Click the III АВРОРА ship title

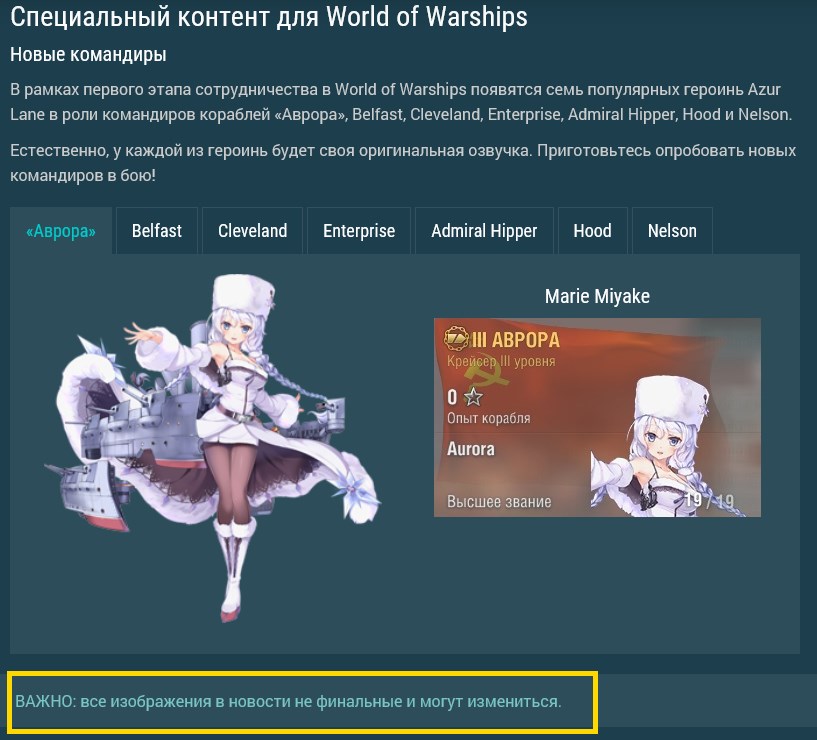click(x=515, y=340)
